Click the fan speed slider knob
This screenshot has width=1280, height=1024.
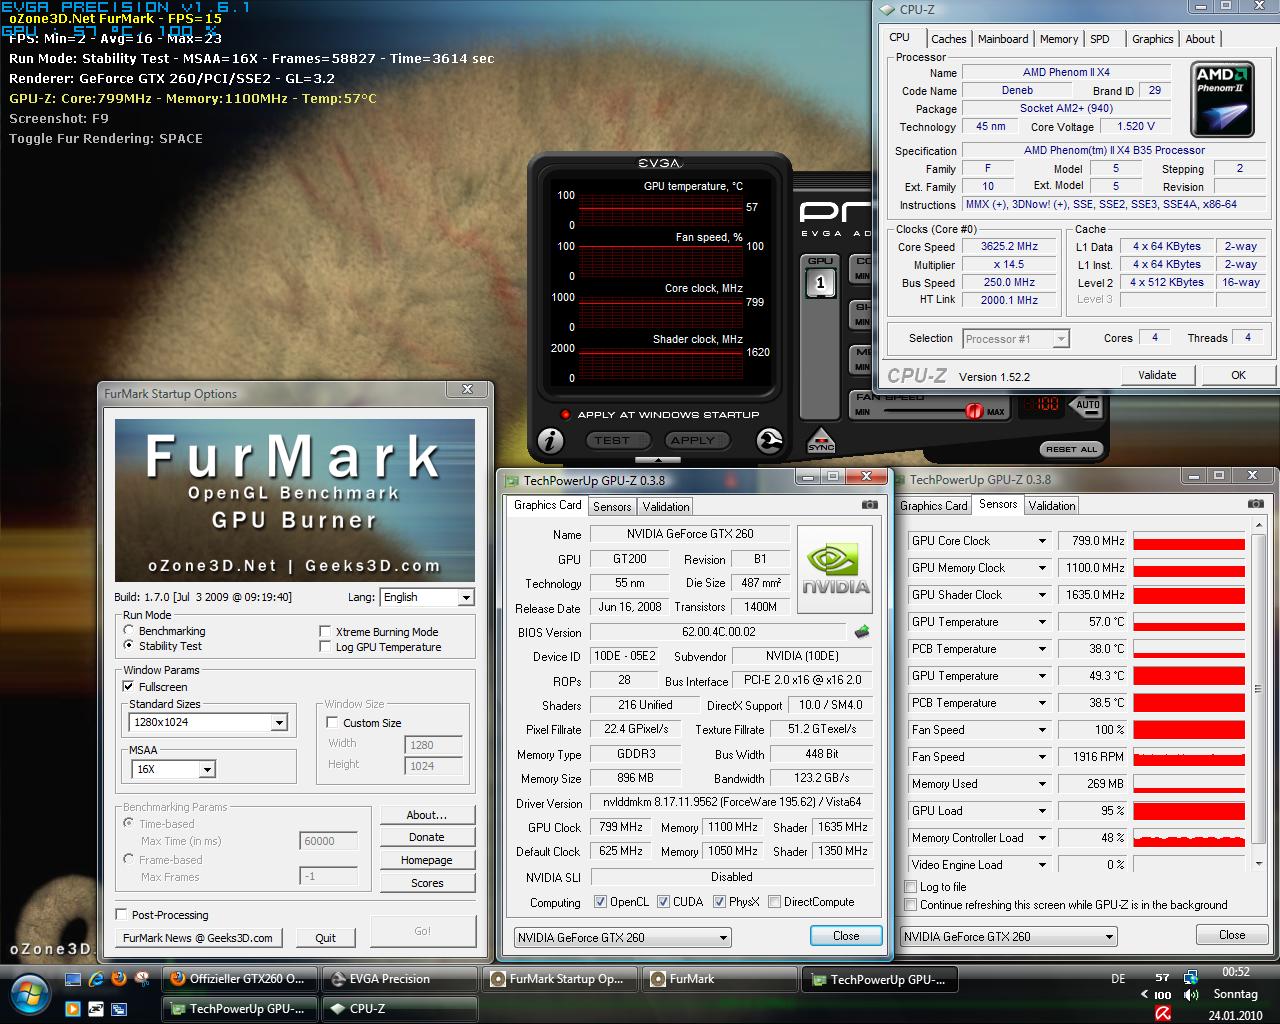coord(974,411)
